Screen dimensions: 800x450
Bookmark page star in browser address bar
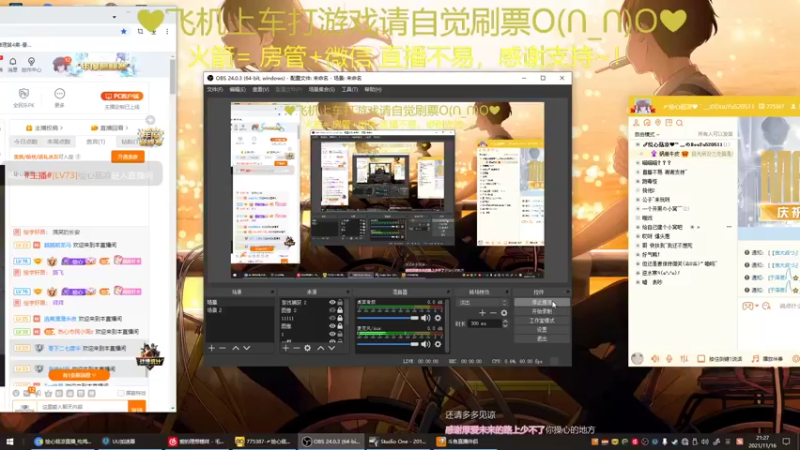pyautogui.click(x=123, y=31)
